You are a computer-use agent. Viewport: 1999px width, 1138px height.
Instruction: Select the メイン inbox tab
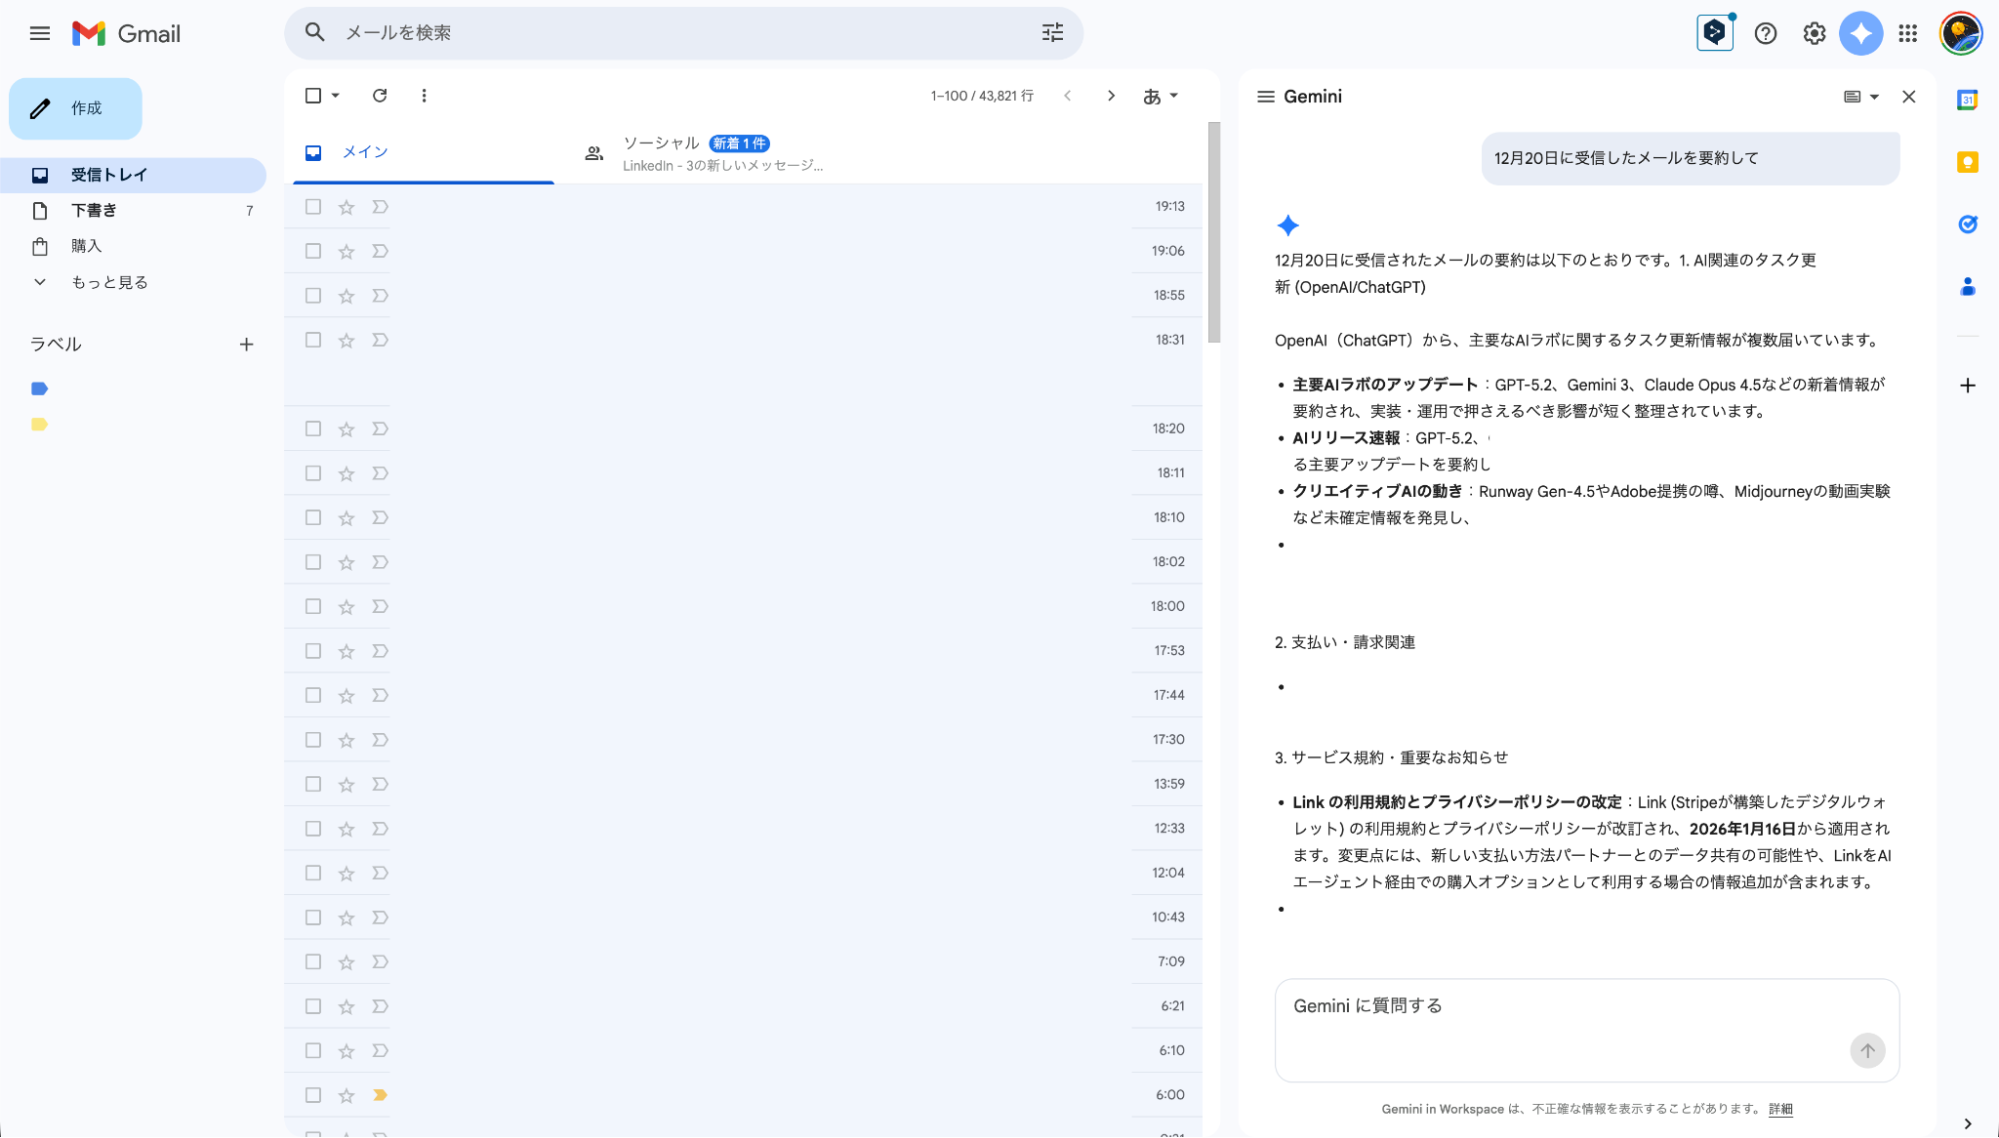[366, 152]
